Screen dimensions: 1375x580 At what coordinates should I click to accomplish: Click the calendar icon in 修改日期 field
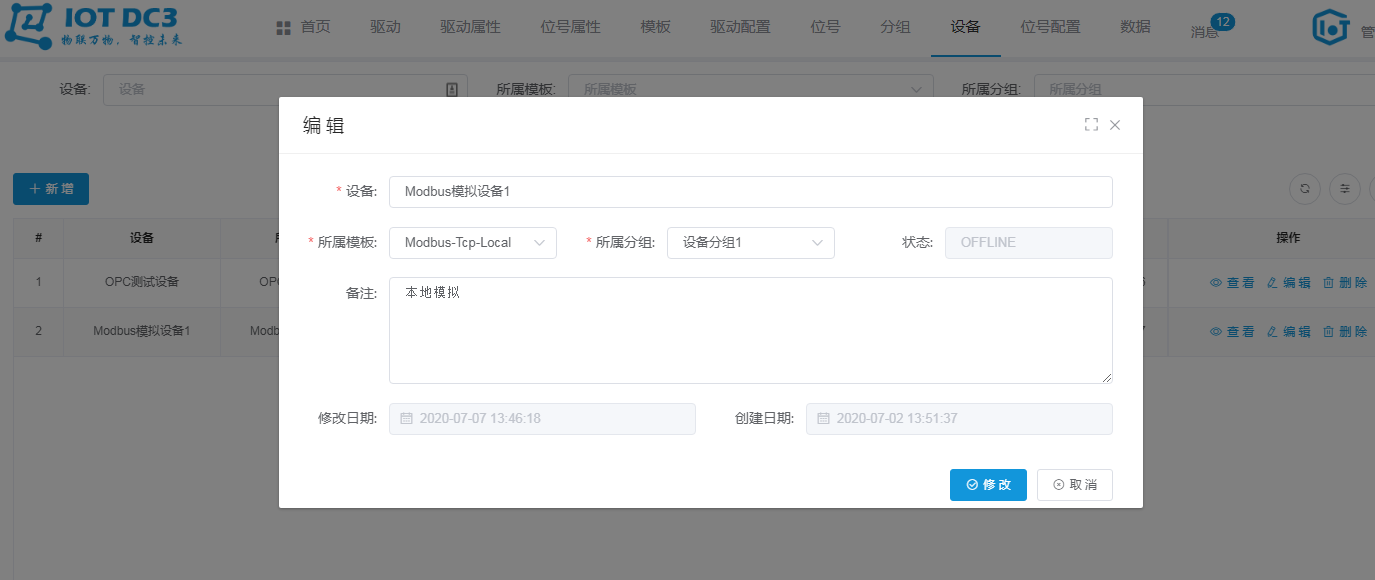pyautogui.click(x=407, y=418)
